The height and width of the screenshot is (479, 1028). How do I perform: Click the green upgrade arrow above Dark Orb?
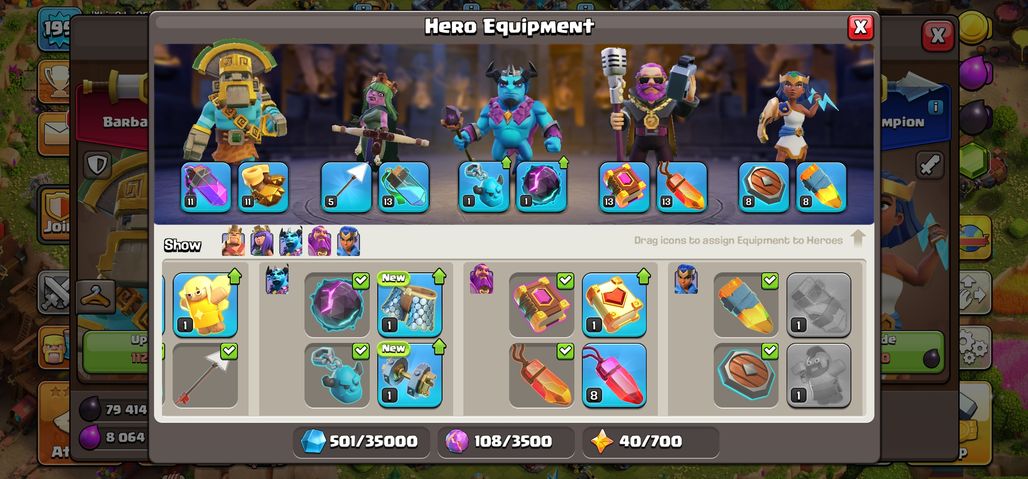click(x=563, y=162)
